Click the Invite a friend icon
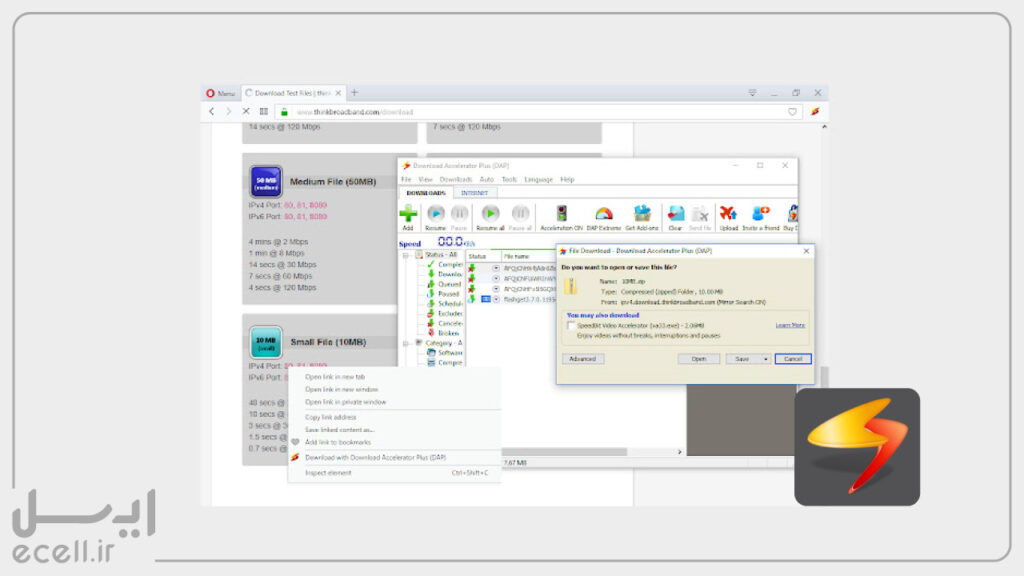Screen dimensions: 1024x576 click(x=761, y=214)
